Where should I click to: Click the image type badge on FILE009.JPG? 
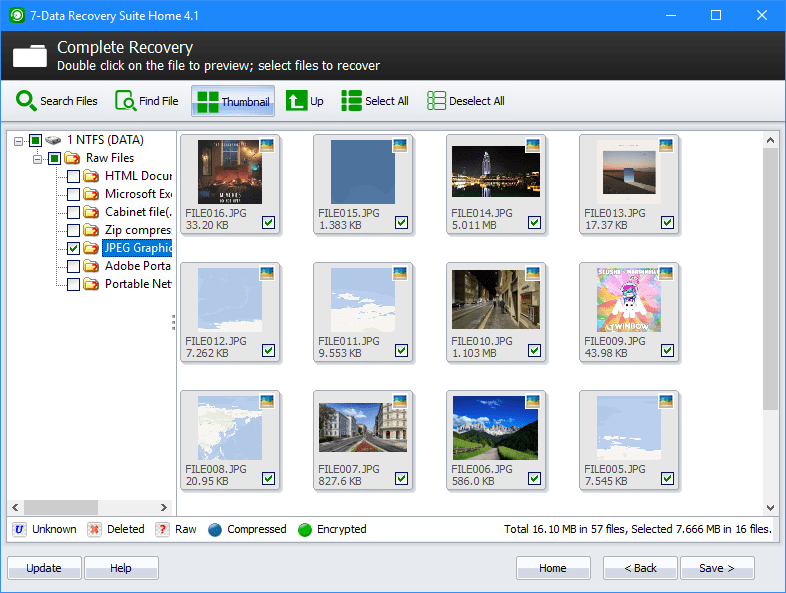[x=666, y=273]
